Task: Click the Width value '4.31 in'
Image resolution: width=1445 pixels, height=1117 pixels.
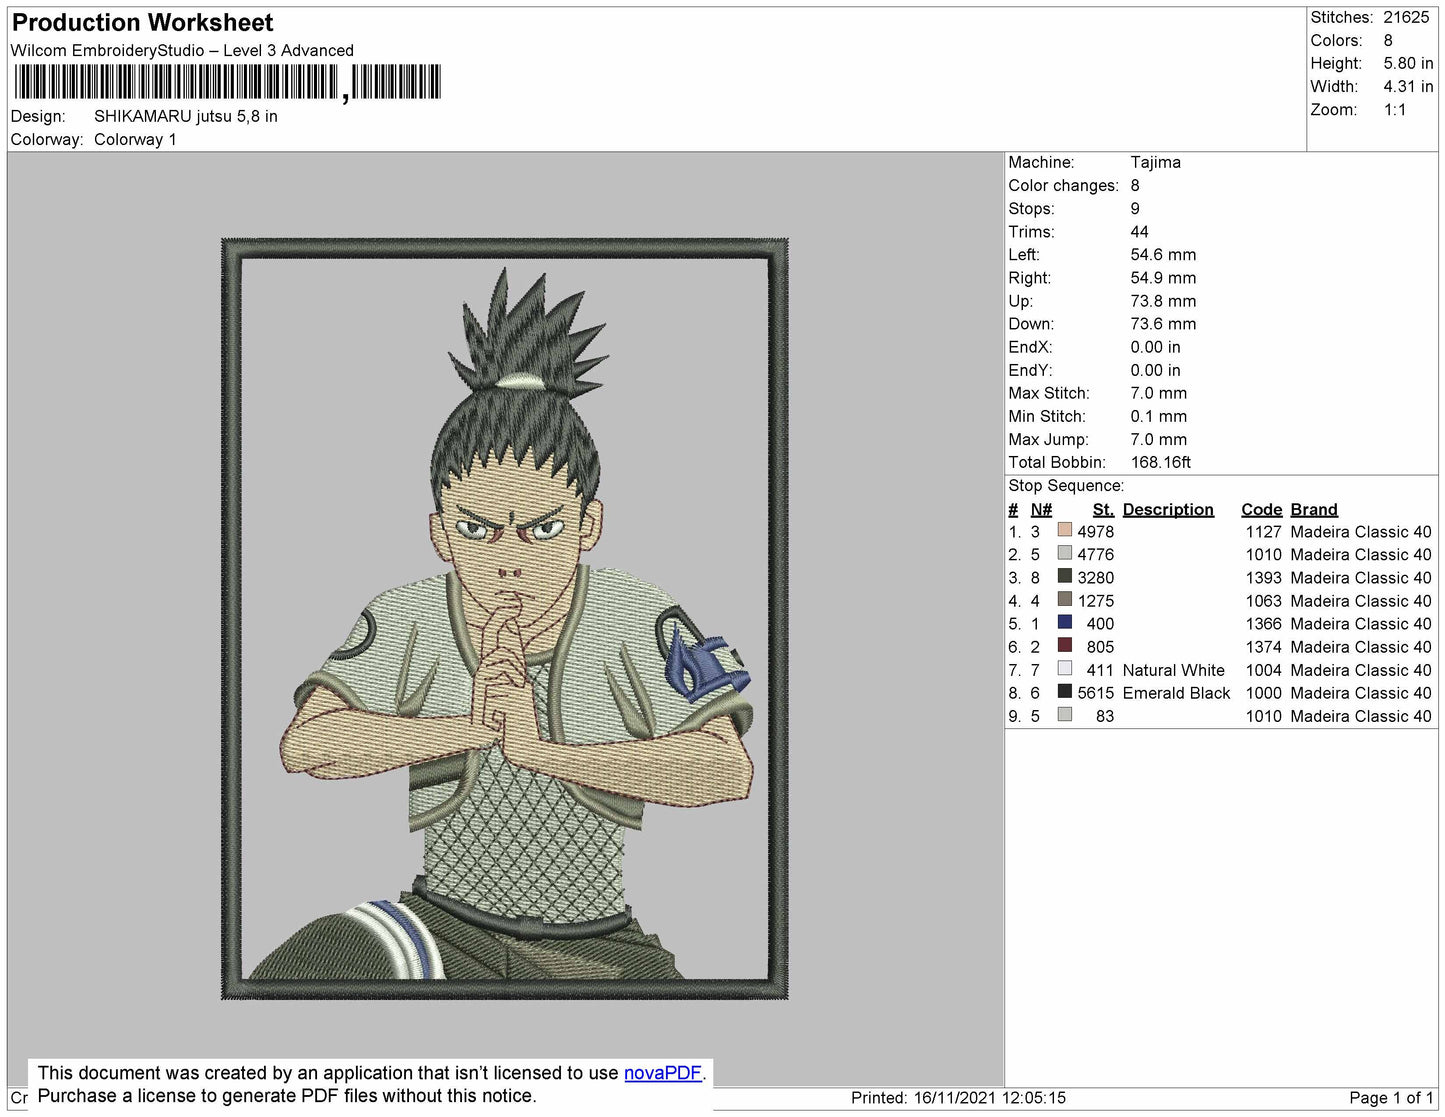Action: [1408, 86]
